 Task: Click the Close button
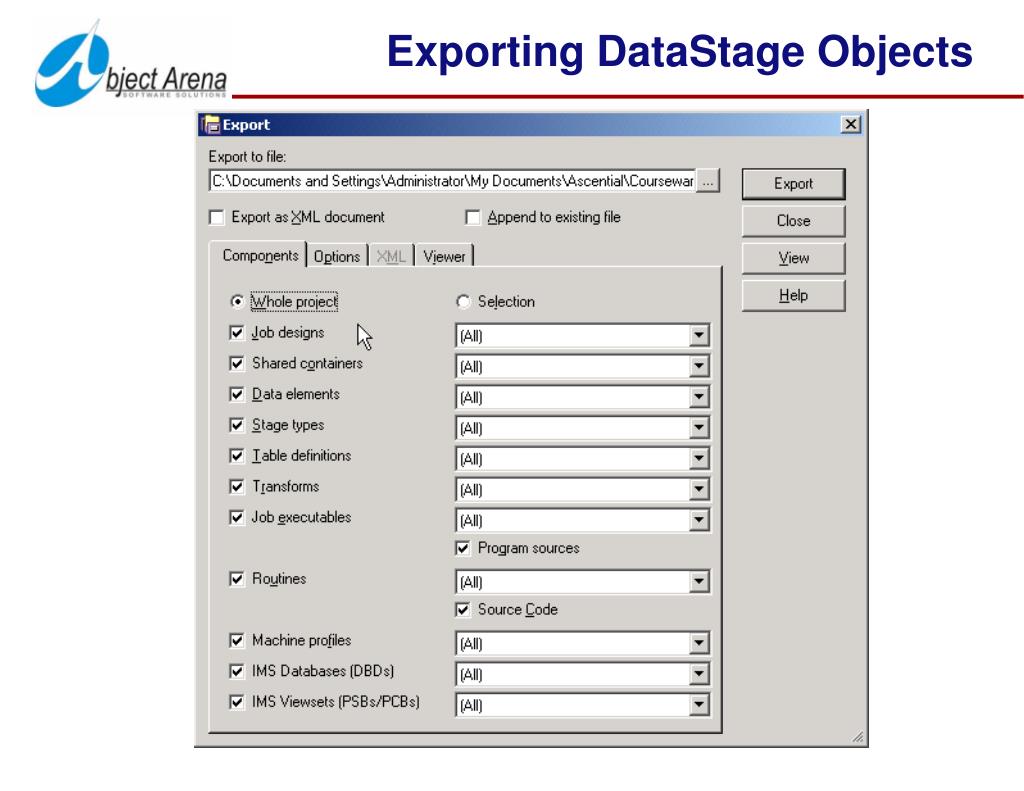pyautogui.click(x=793, y=221)
